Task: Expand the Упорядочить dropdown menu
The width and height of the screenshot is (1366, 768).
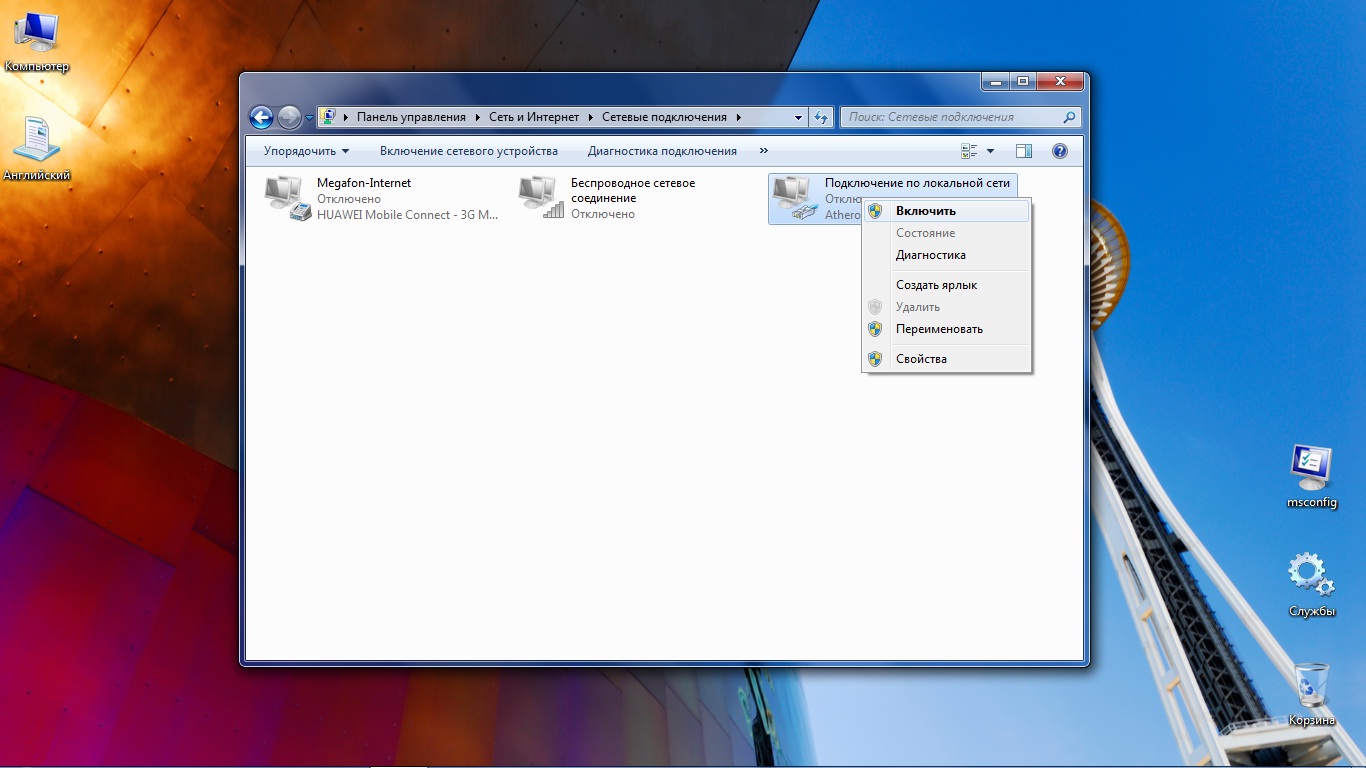Action: [306, 151]
